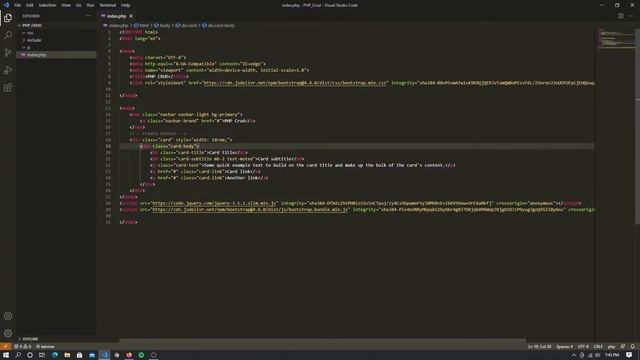Close the index.php editor tab
640x360 pixels.
(x=131, y=16)
